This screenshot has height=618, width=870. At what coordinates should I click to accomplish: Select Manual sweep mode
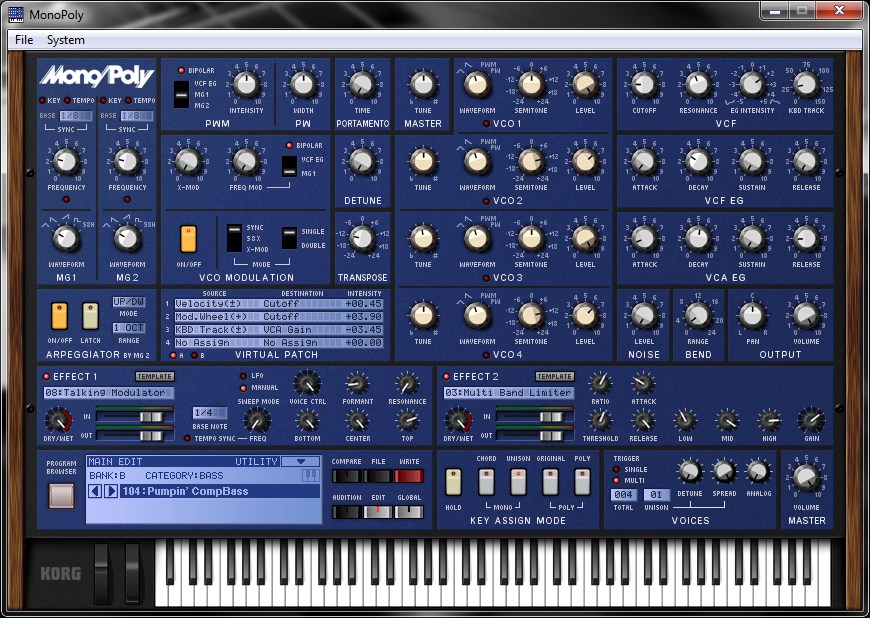[243, 388]
